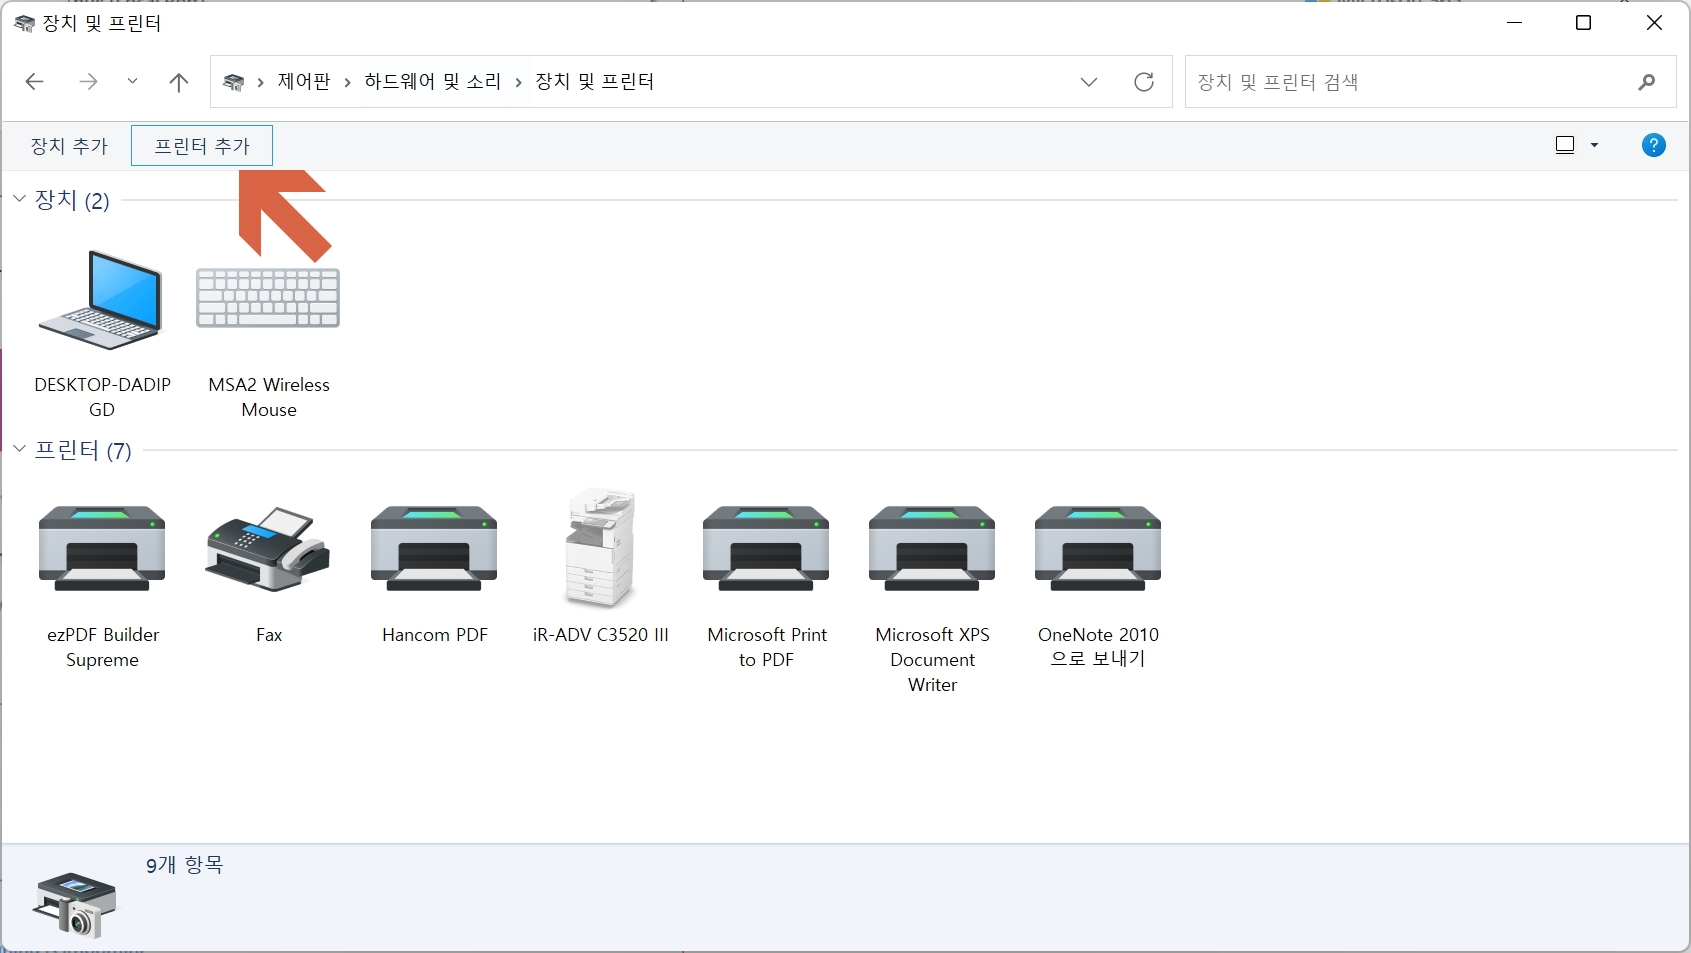
Task: Click the search magnifier icon
Action: [x=1647, y=82]
